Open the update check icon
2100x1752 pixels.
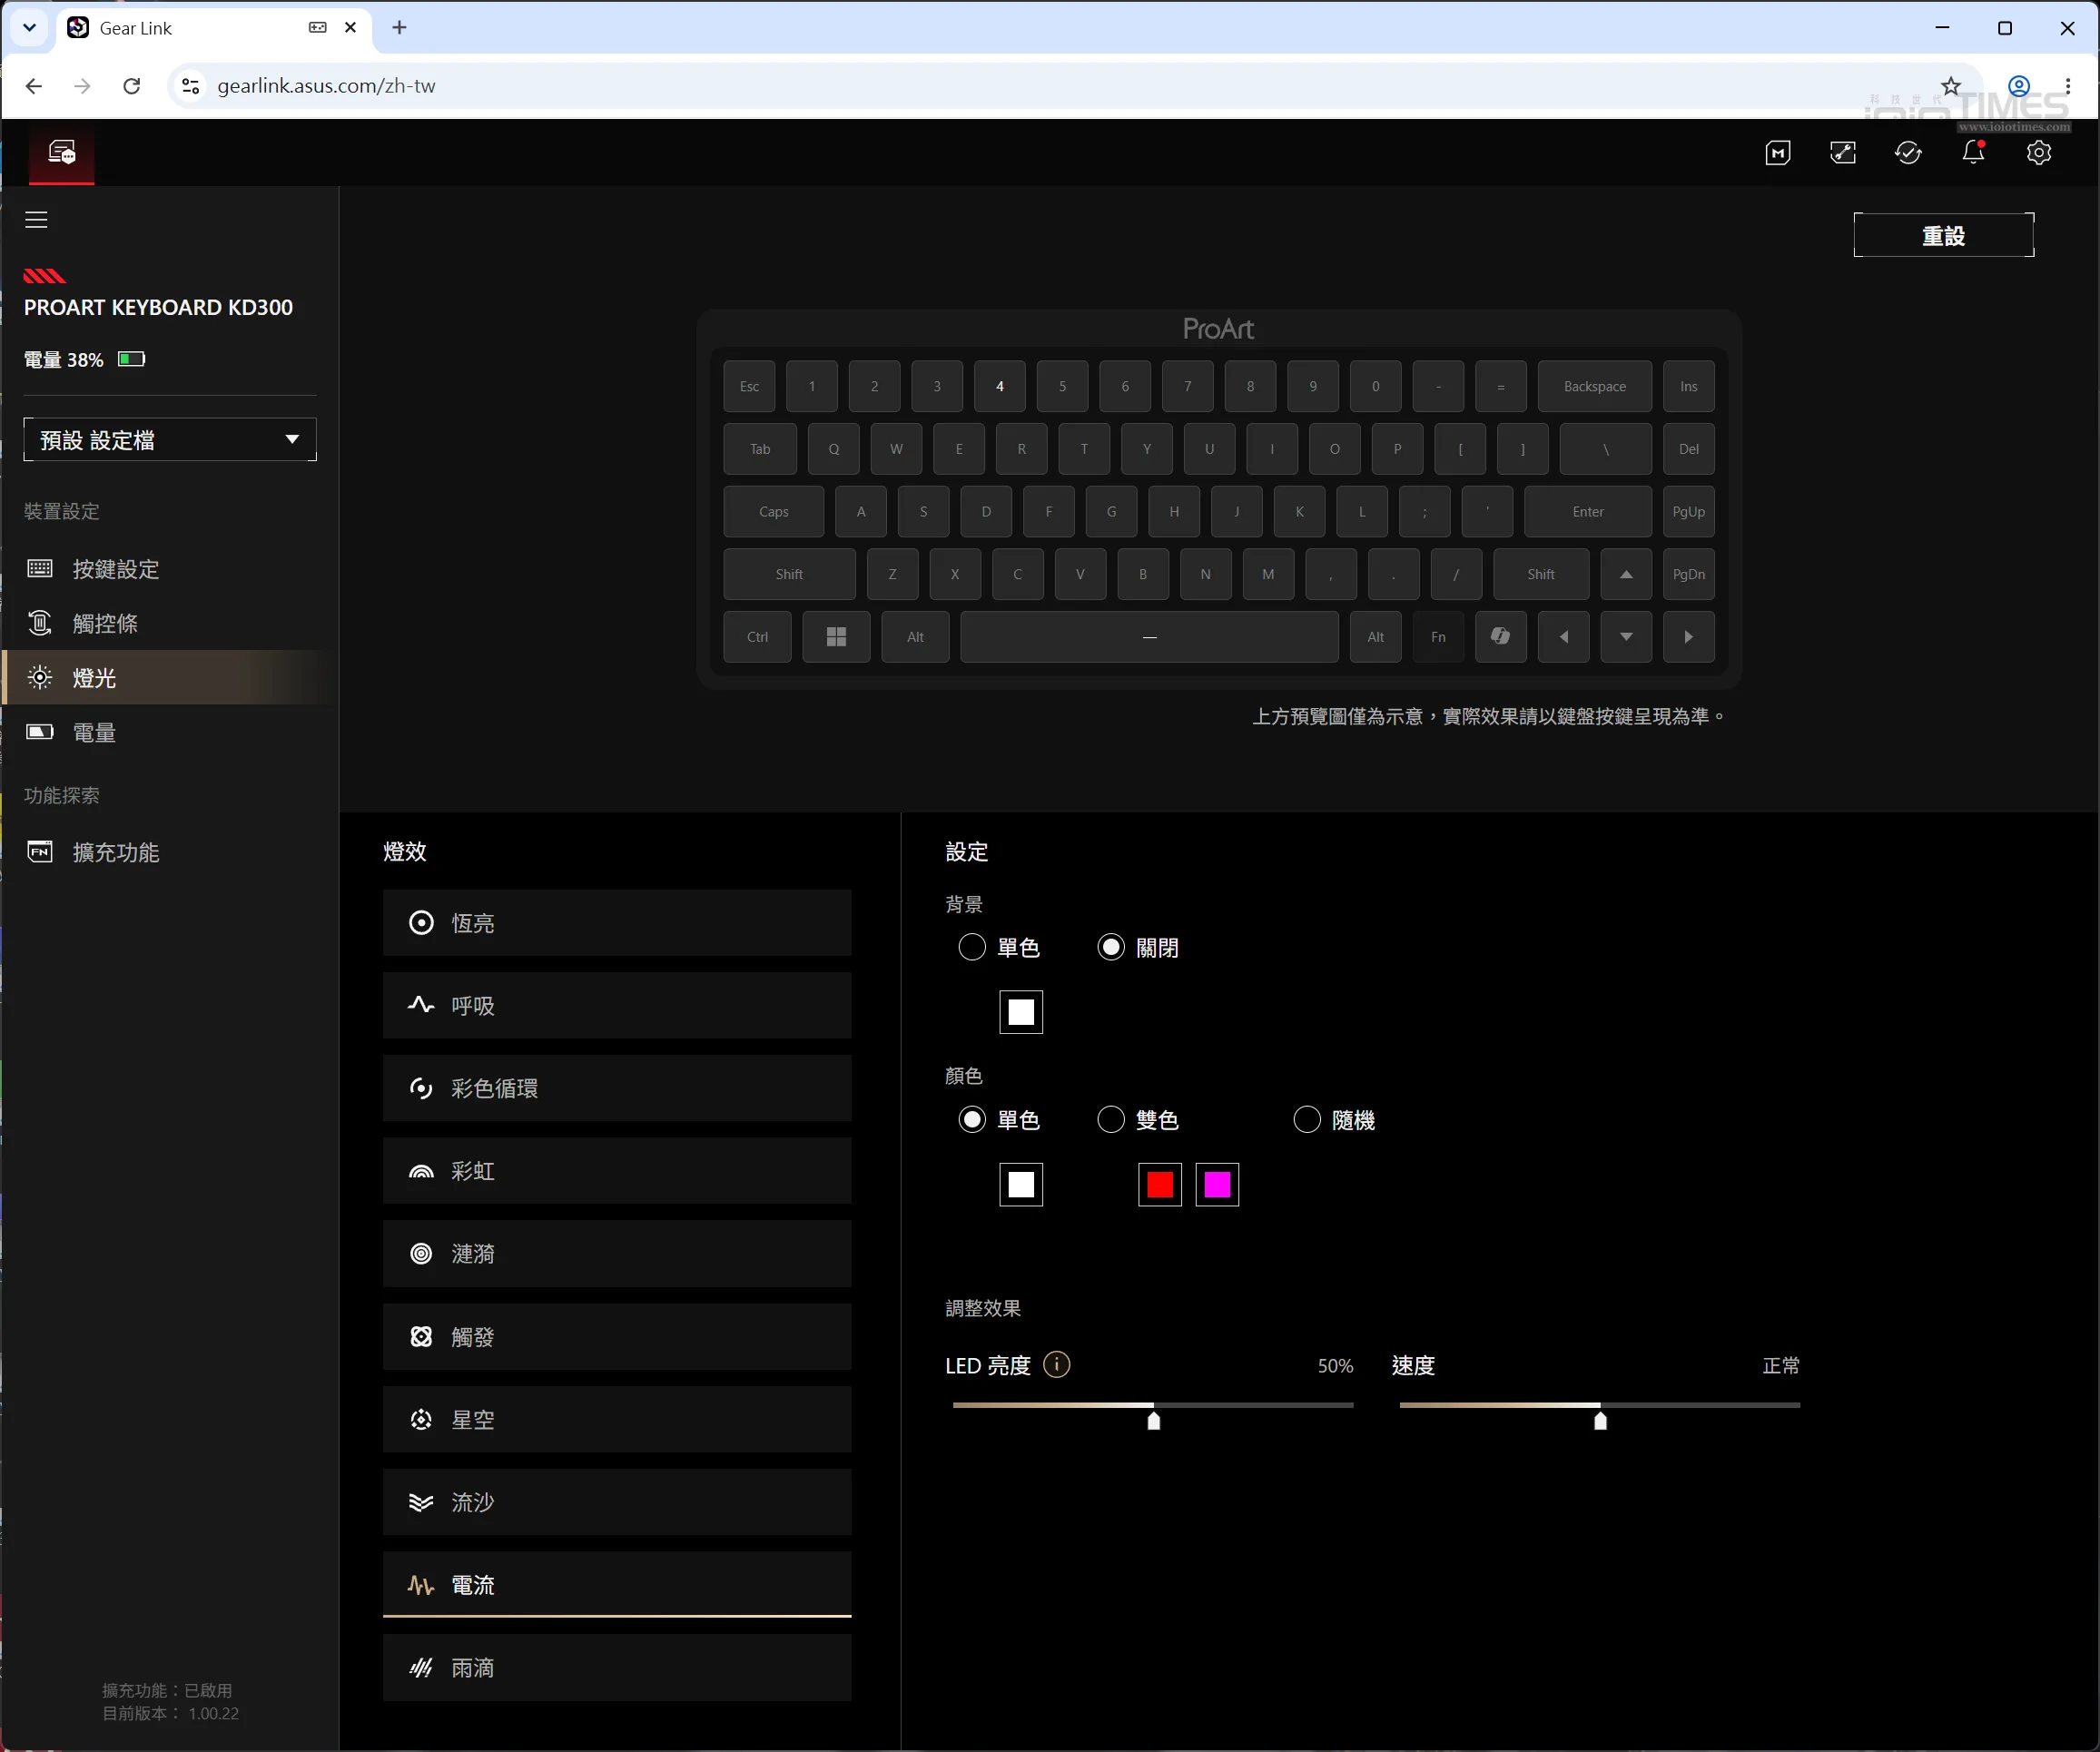(x=1908, y=153)
